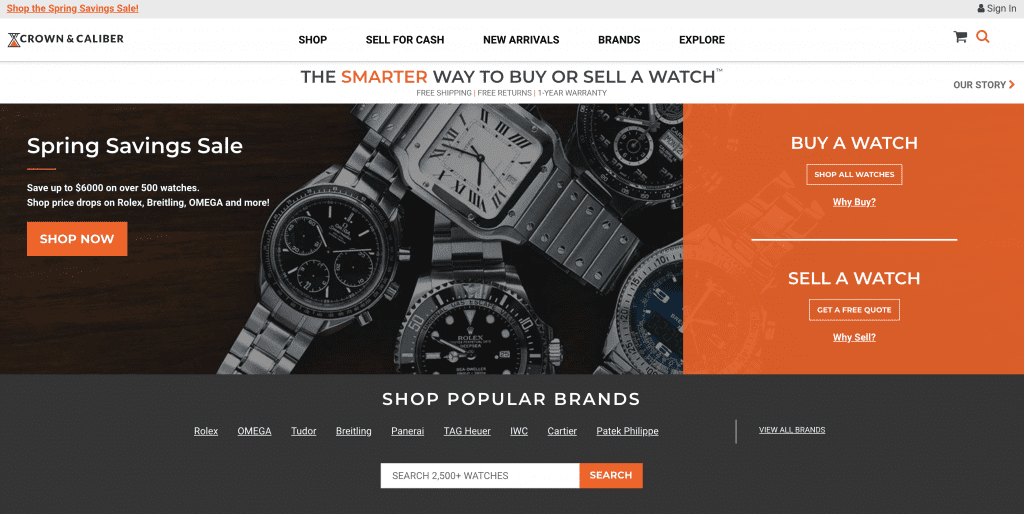This screenshot has width=1024, height=514.
Task: Click the Shop the Spring Savings Sale link
Action: (x=72, y=8)
